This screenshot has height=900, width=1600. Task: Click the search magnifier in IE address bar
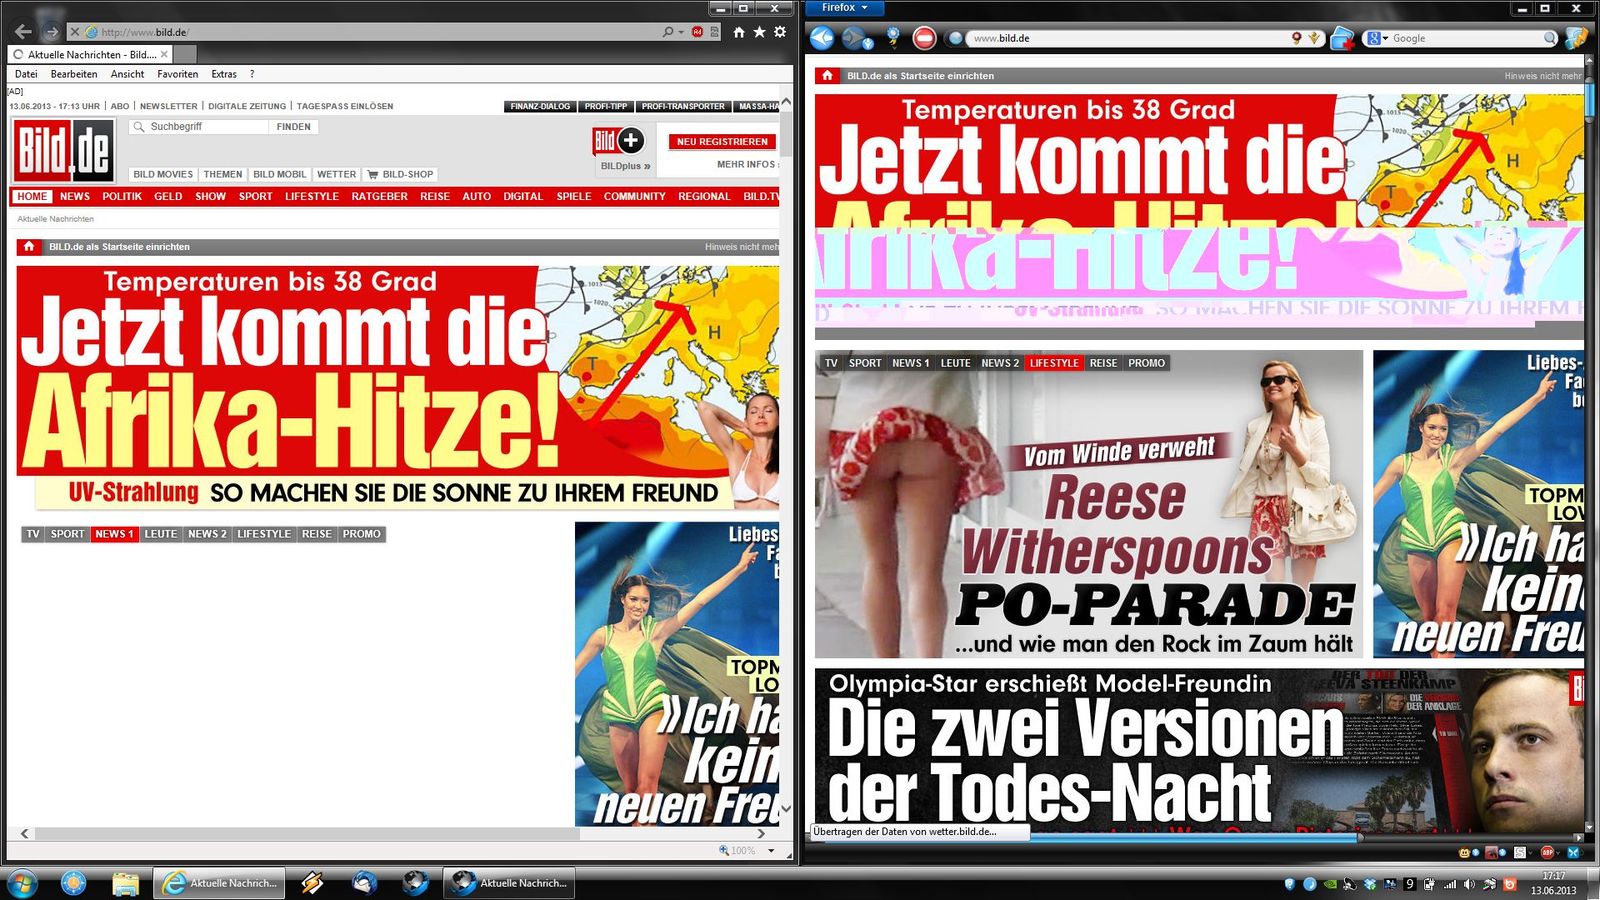tap(668, 32)
